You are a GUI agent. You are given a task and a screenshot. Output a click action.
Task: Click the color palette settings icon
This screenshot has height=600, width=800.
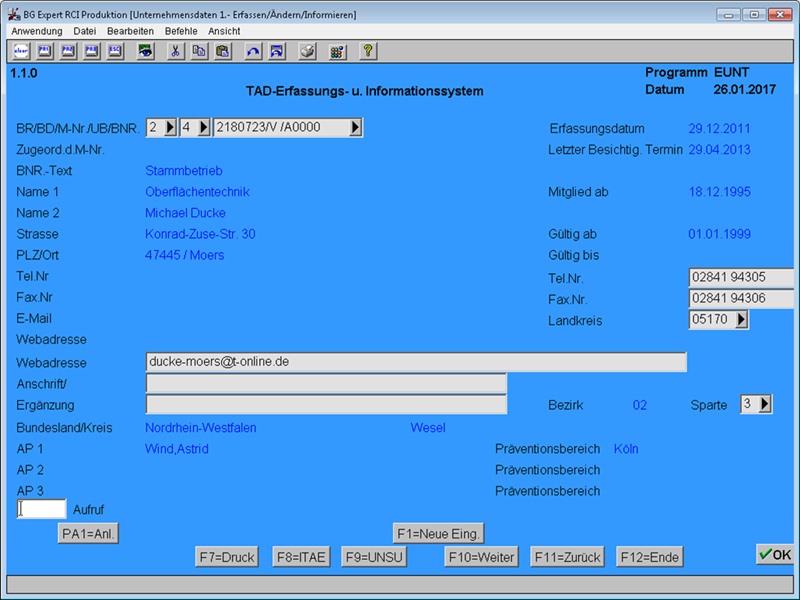pos(337,51)
